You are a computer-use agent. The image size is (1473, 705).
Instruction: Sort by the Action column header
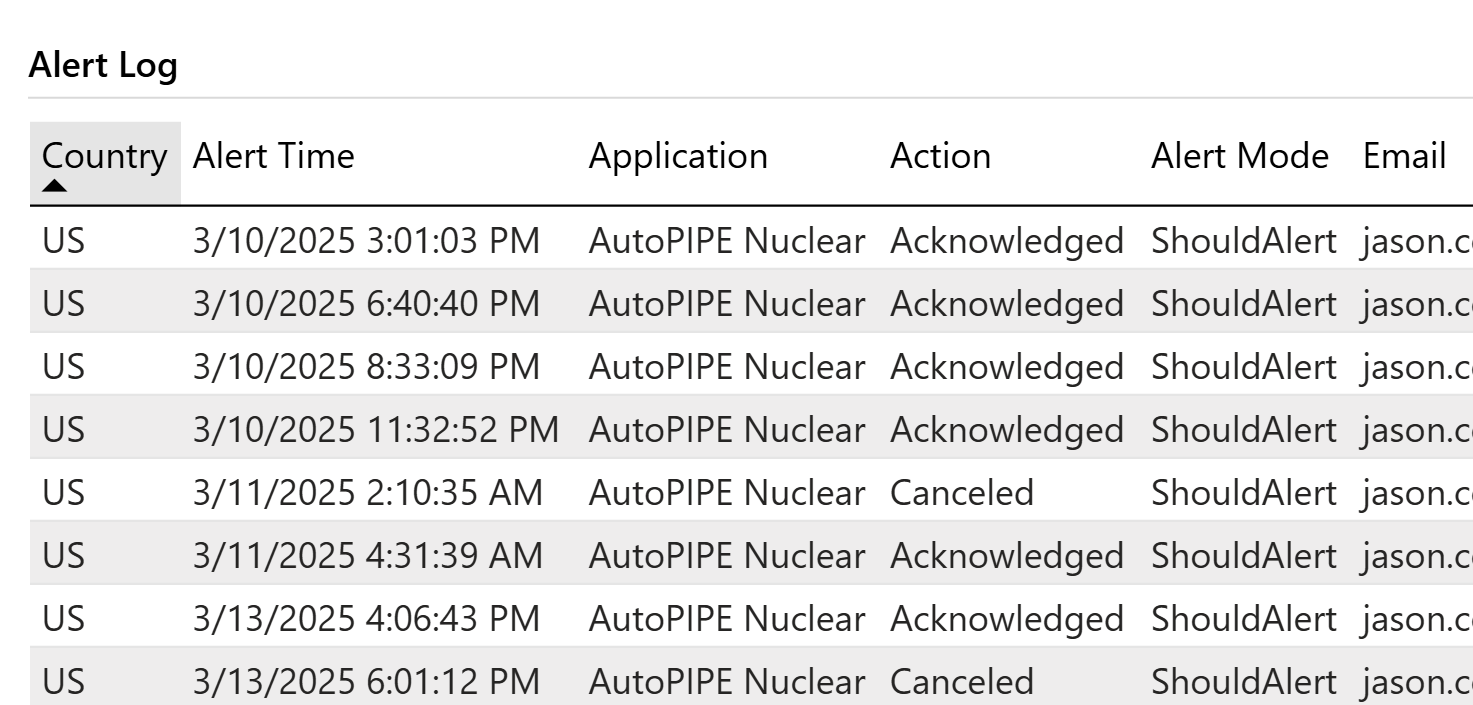tap(940, 156)
